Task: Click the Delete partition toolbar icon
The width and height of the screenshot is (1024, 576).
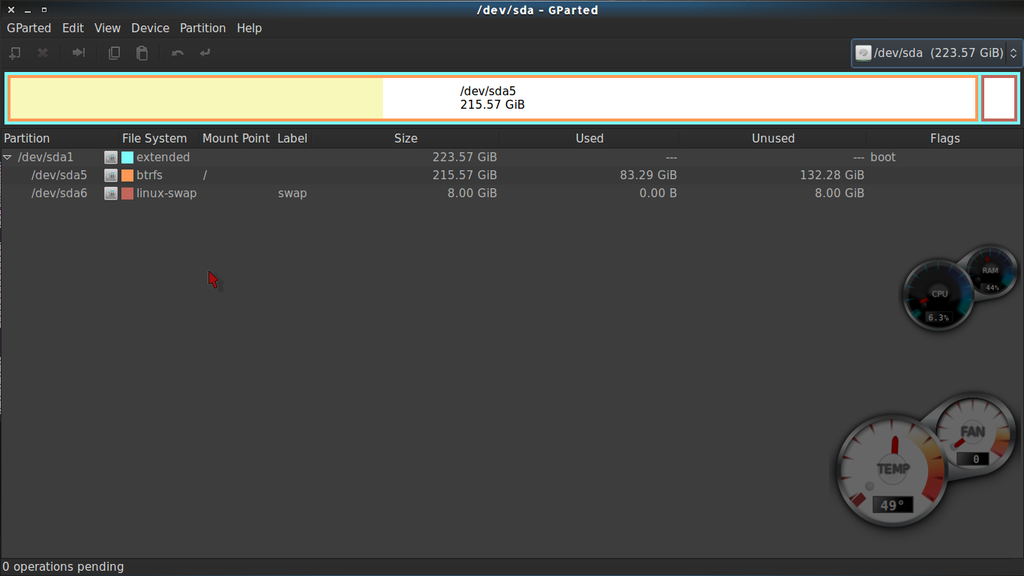Action: pyautogui.click(x=42, y=53)
